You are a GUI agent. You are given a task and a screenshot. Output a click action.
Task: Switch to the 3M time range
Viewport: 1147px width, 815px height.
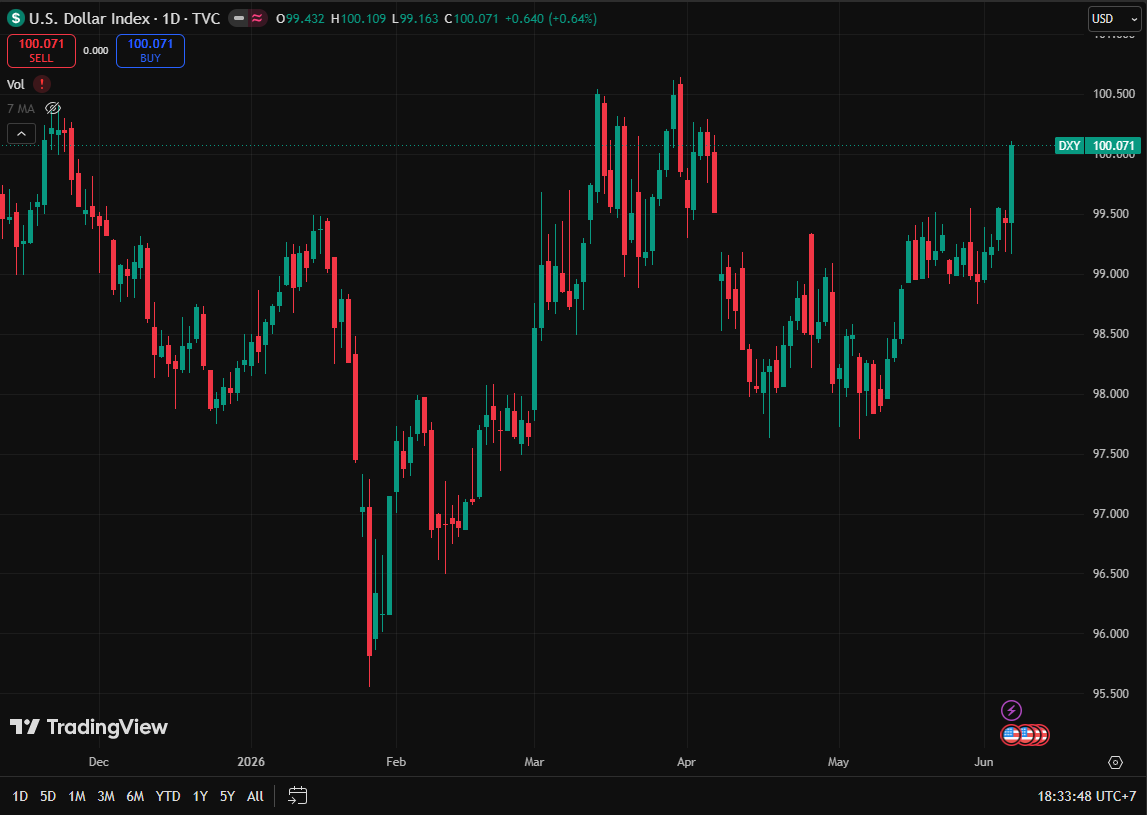point(106,796)
